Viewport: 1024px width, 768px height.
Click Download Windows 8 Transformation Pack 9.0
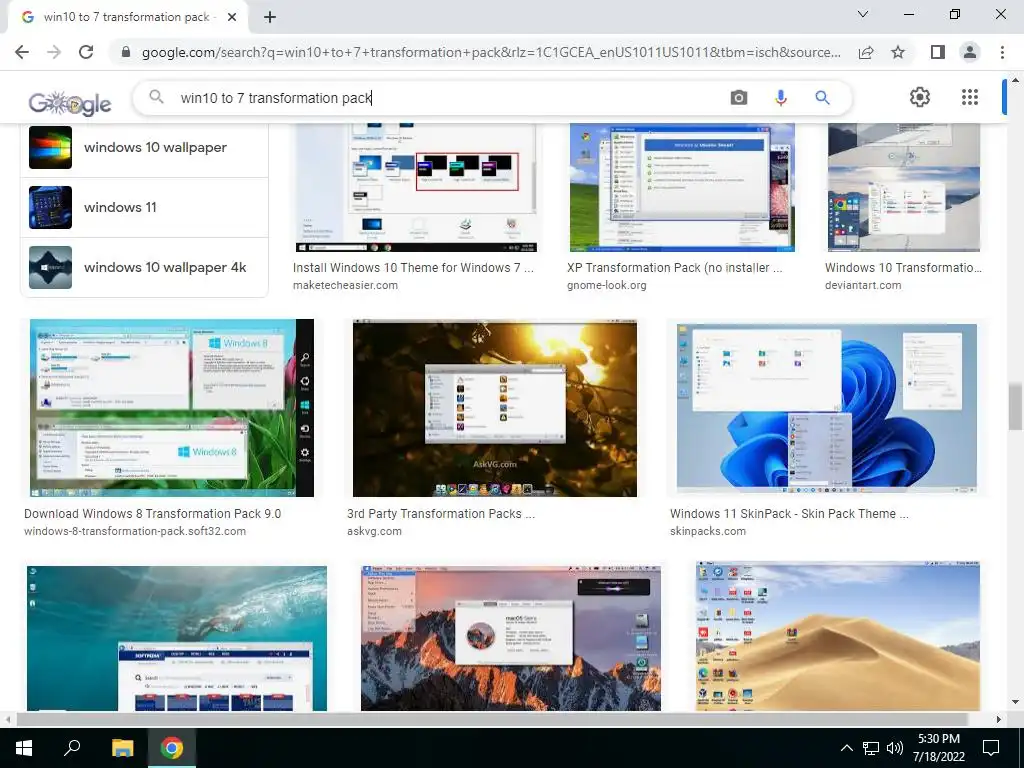(x=152, y=514)
